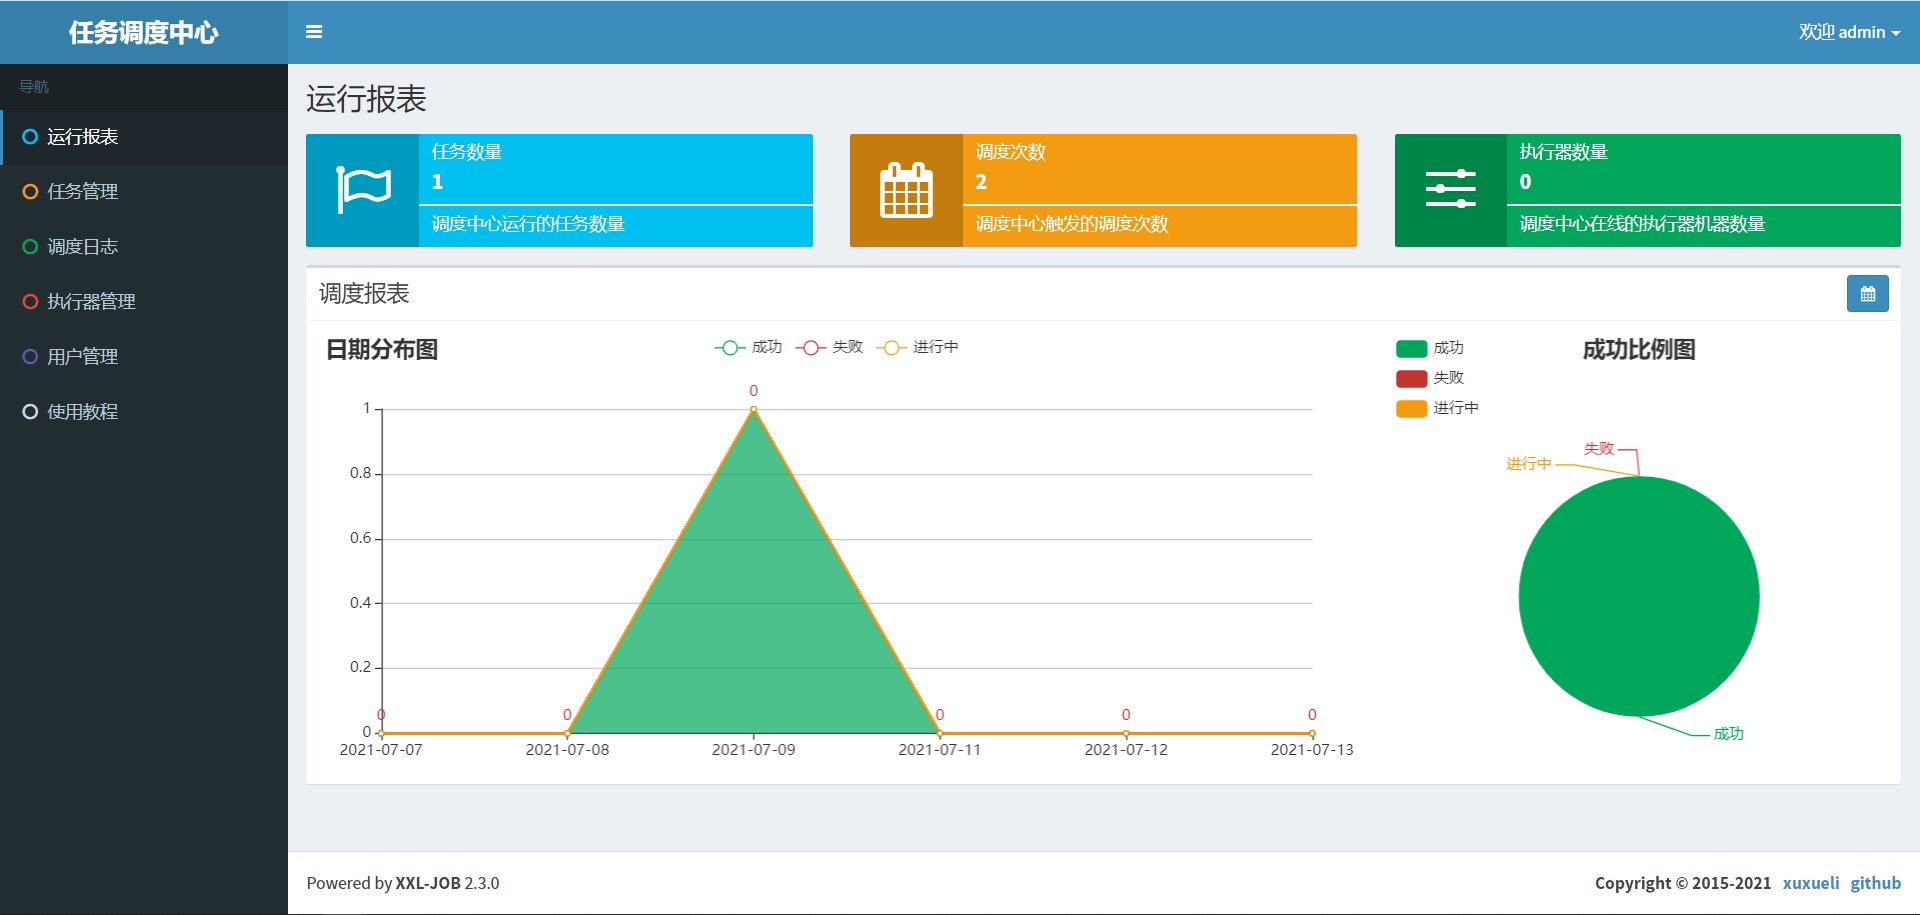Click the 调度报表 panel heading
The width and height of the screenshot is (1920, 915).
[x=364, y=294]
